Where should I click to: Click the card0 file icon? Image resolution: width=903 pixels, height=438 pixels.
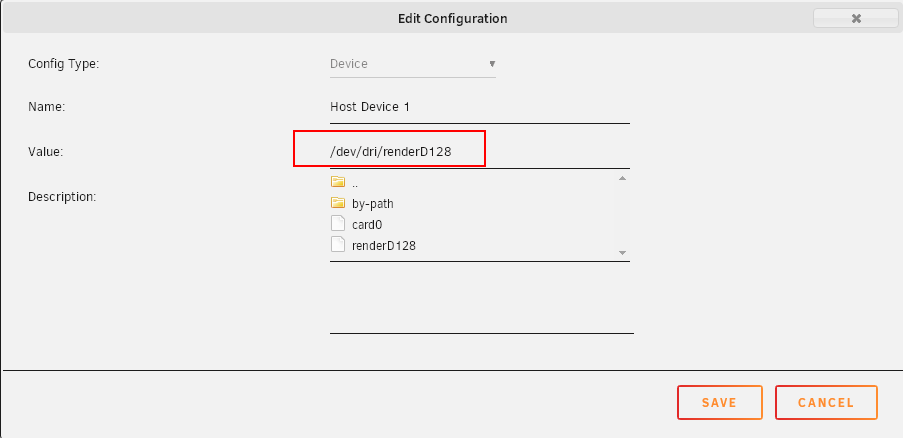(x=338, y=224)
